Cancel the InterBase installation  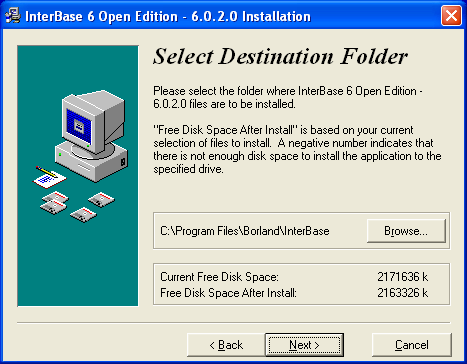[x=412, y=345]
